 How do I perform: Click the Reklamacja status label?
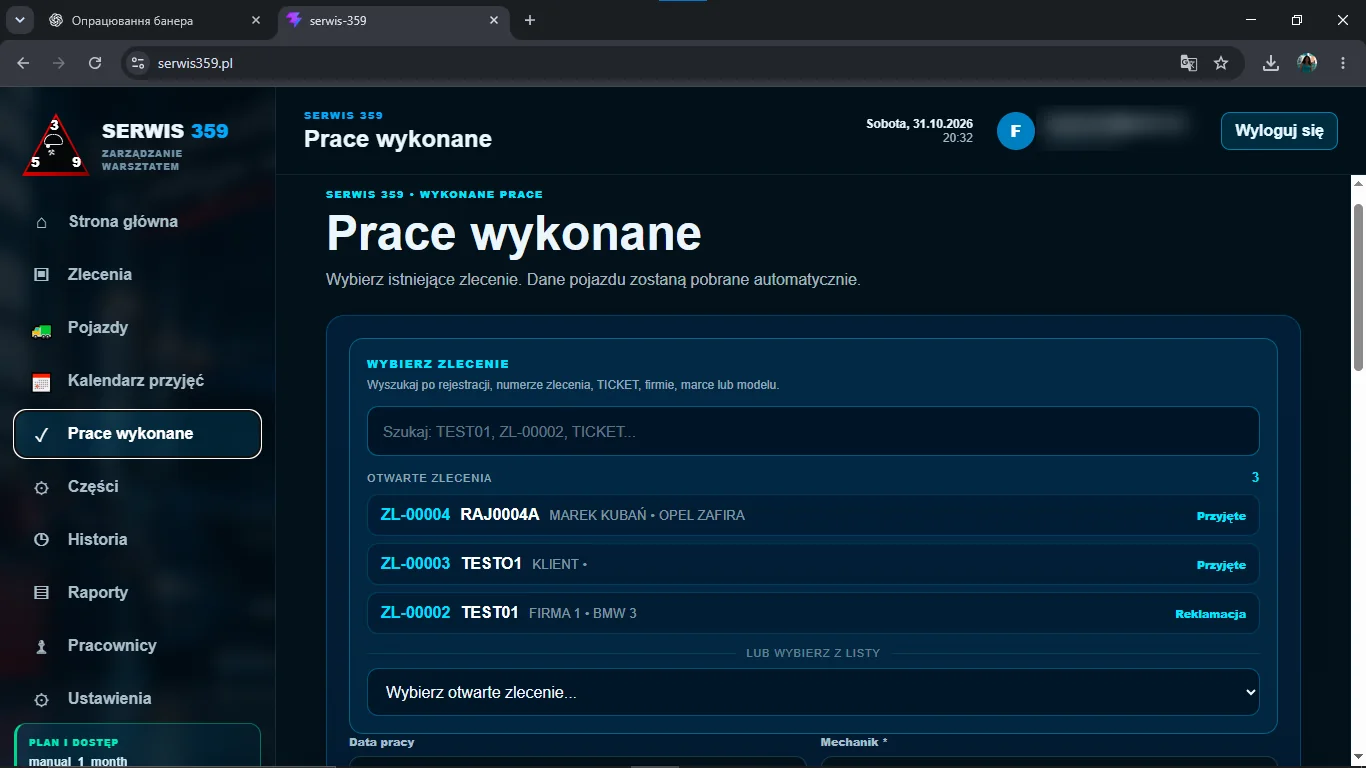click(x=1210, y=614)
